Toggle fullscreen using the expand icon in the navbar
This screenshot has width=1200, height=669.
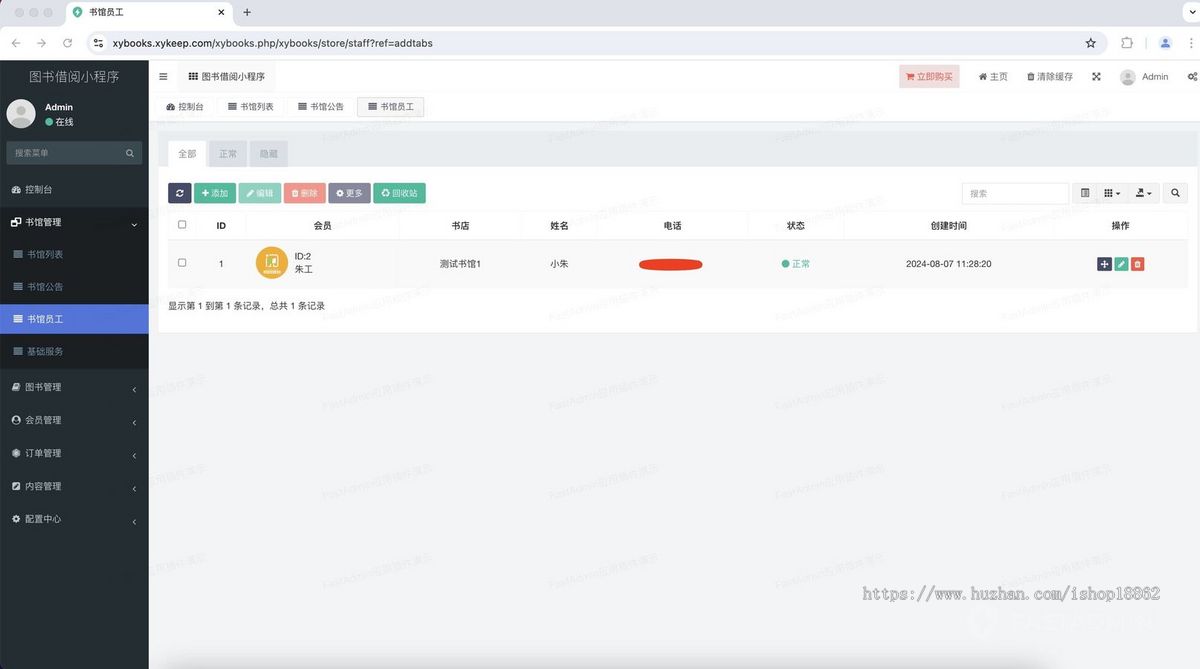1096,76
